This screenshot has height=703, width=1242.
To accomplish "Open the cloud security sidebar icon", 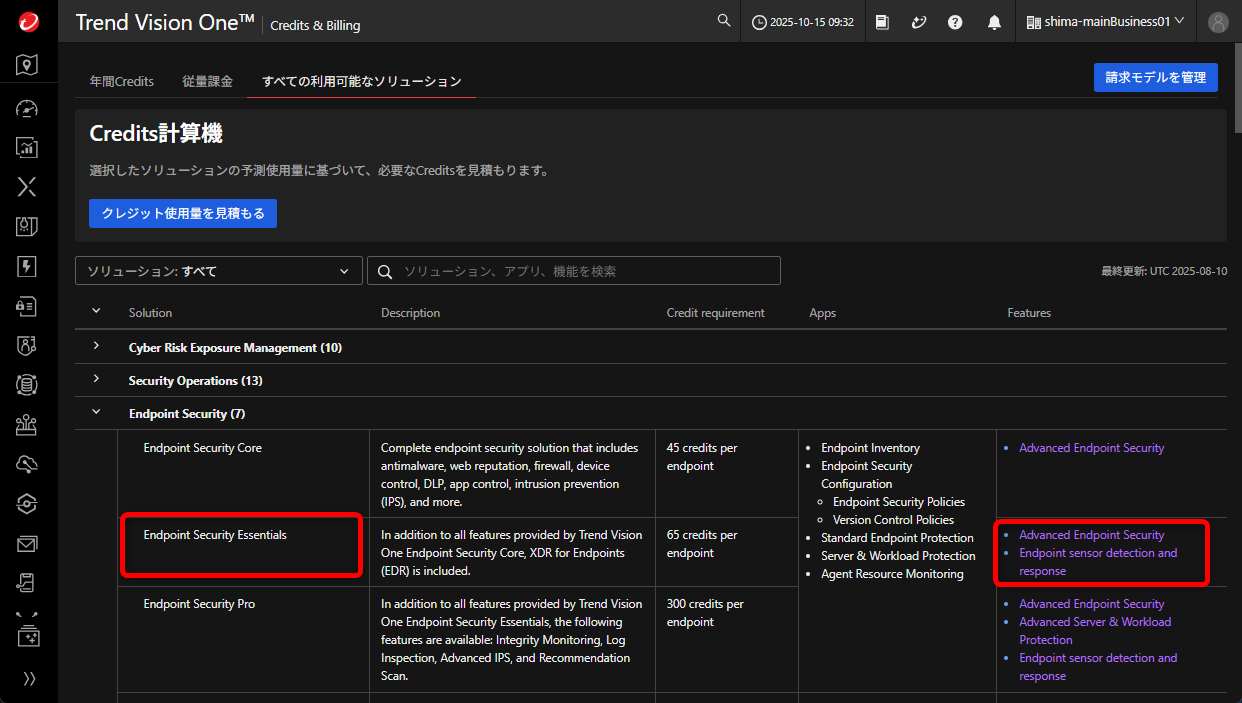I will point(28,464).
